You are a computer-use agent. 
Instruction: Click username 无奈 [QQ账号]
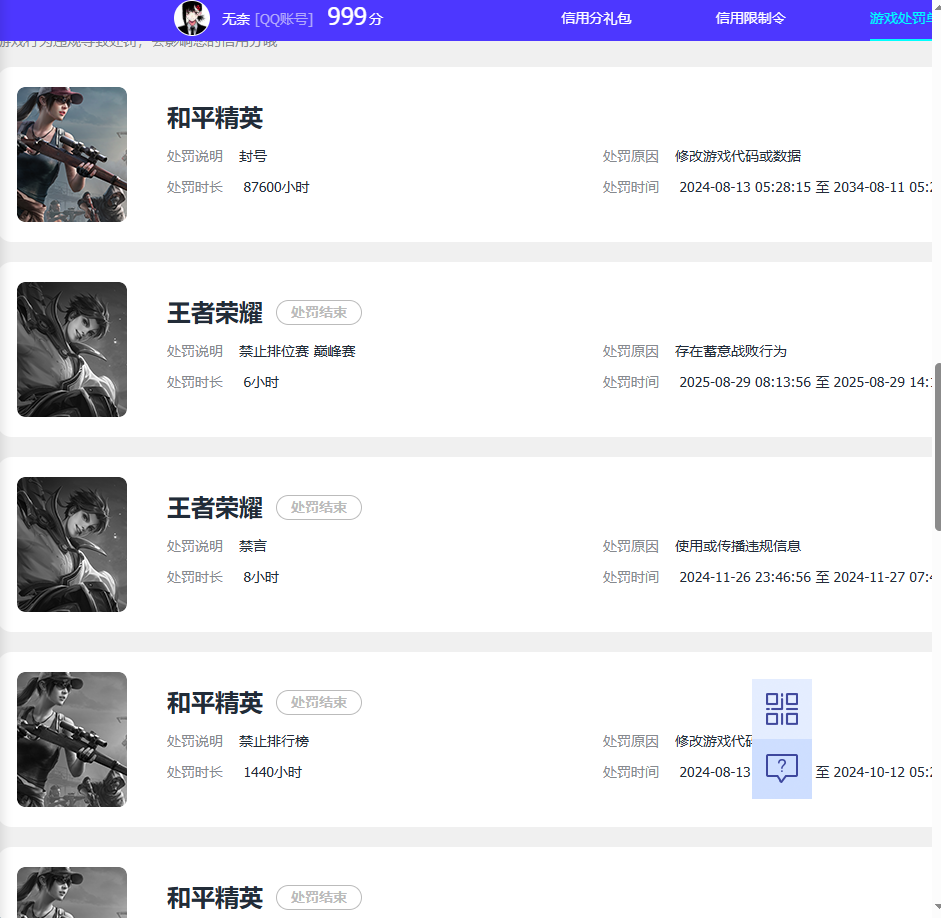(x=267, y=19)
